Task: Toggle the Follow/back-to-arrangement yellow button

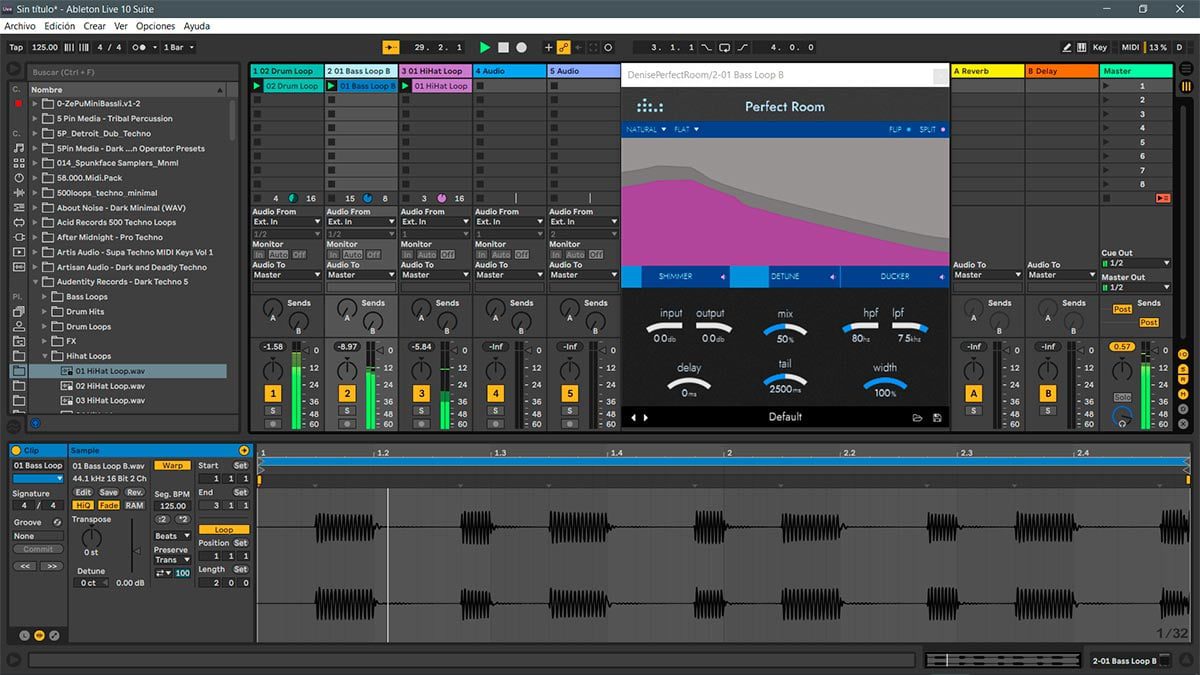Action: pos(391,47)
